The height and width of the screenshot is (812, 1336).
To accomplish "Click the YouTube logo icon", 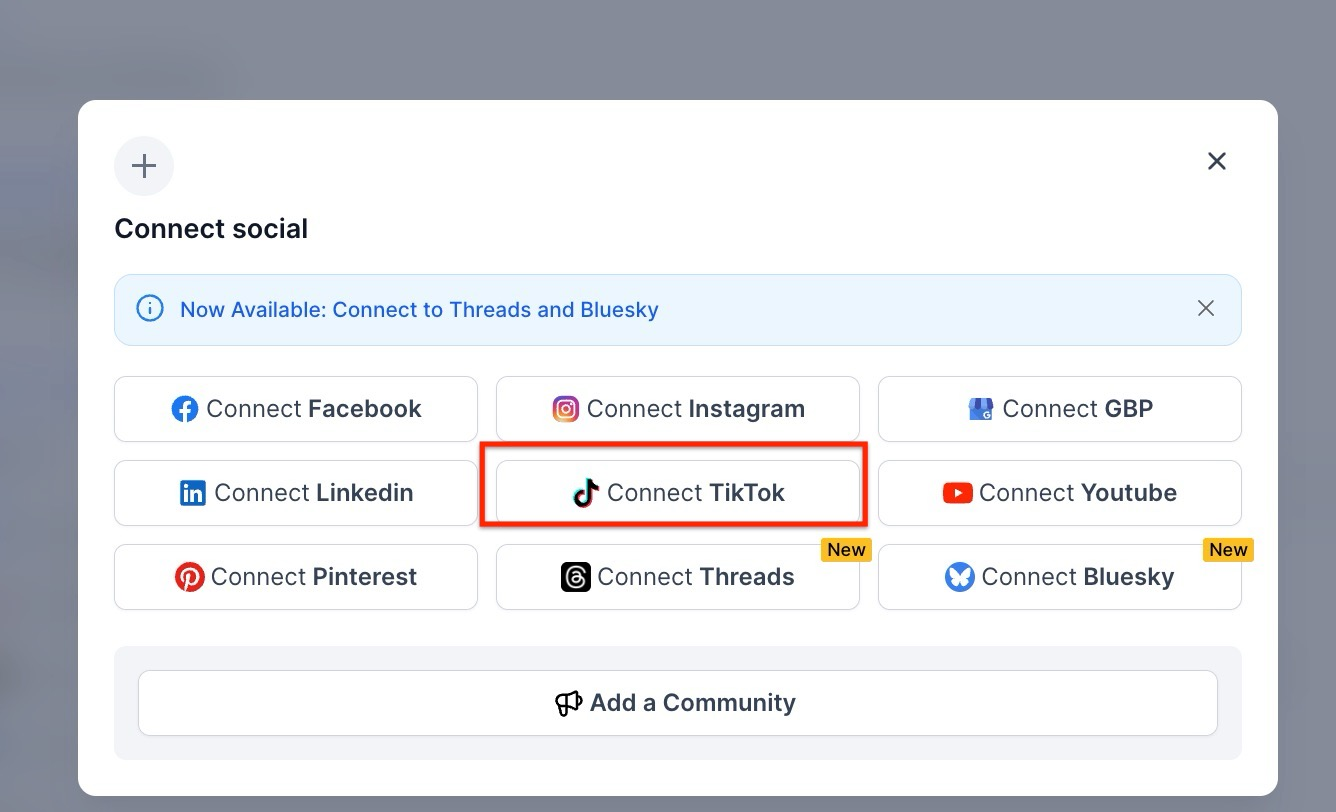I will (957, 493).
